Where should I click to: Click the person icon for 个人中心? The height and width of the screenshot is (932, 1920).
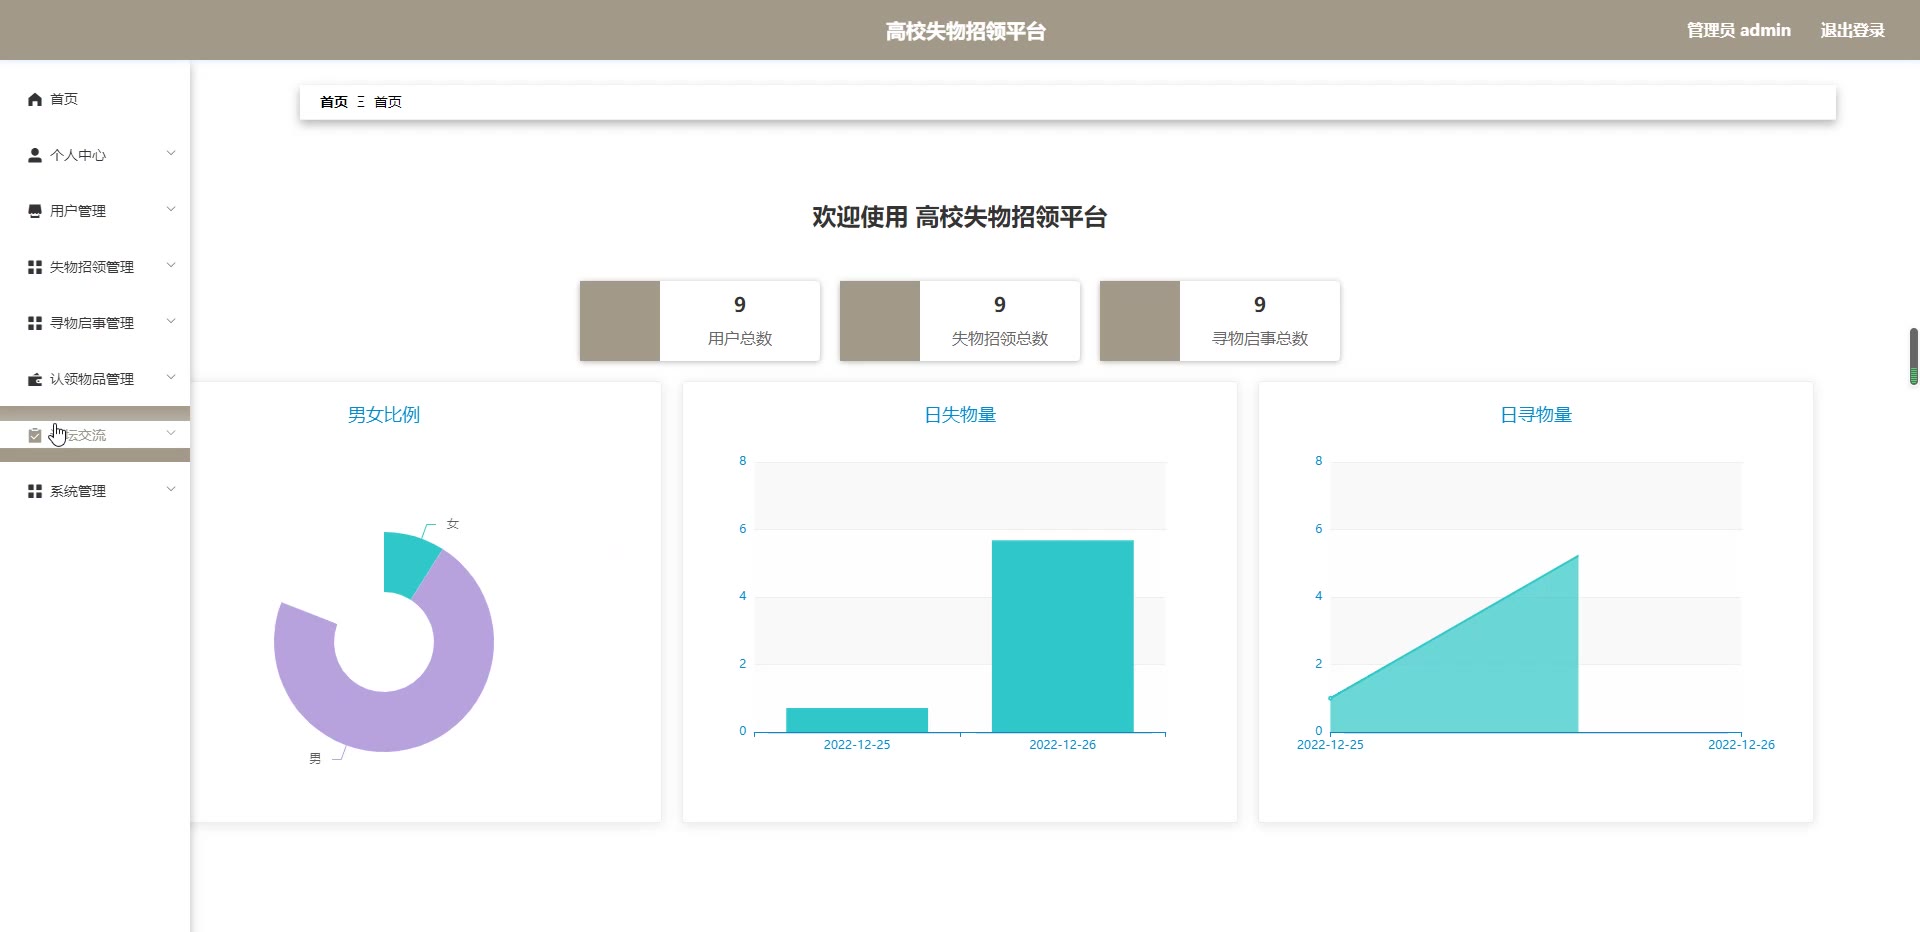click(35, 155)
